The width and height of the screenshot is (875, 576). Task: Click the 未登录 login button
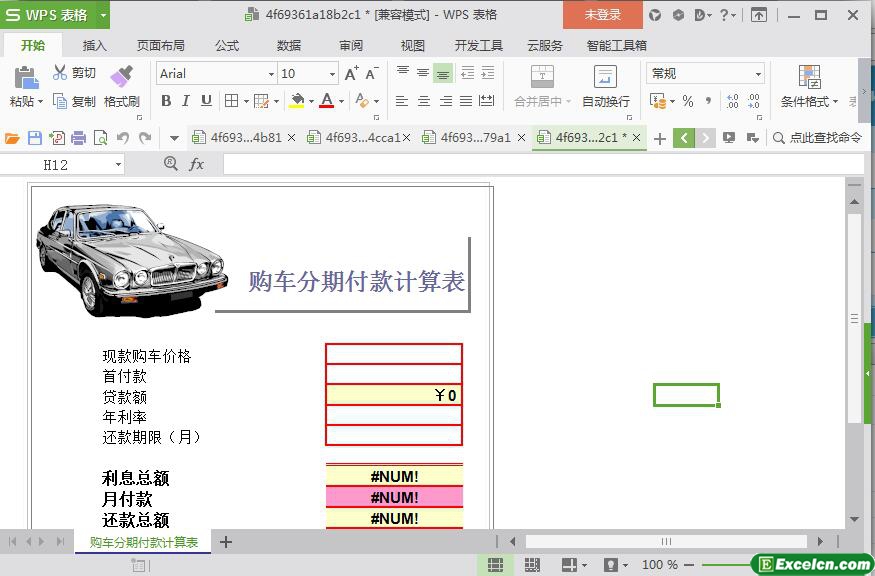[x=602, y=15]
